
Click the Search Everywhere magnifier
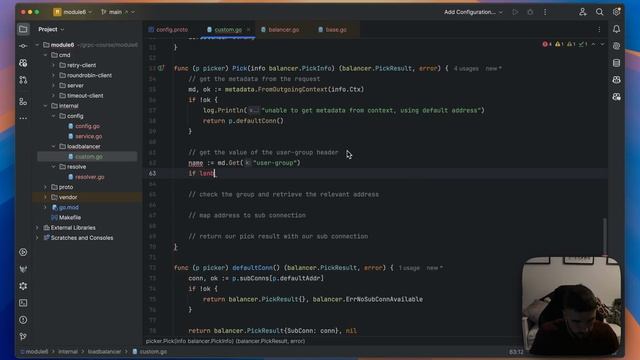click(x=599, y=12)
